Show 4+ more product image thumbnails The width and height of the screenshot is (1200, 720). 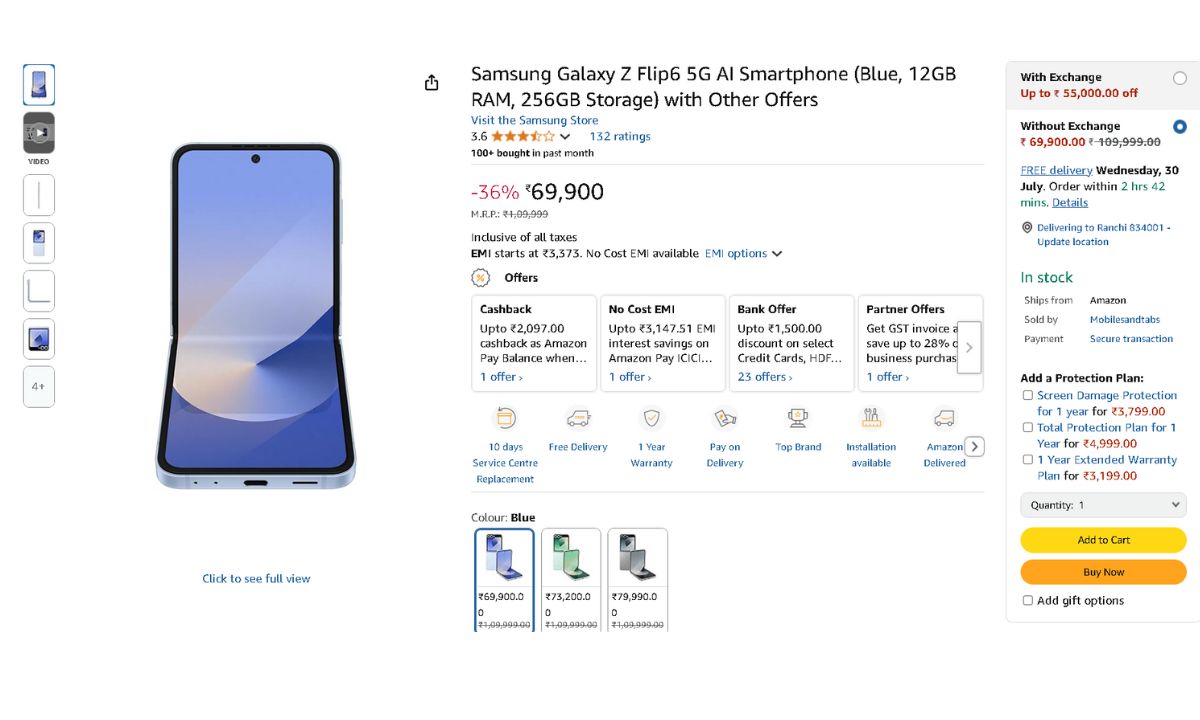(39, 386)
